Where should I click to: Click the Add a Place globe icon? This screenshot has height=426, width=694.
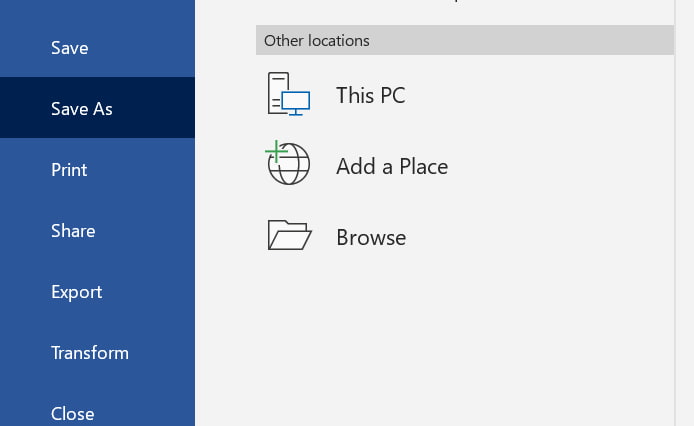point(288,163)
